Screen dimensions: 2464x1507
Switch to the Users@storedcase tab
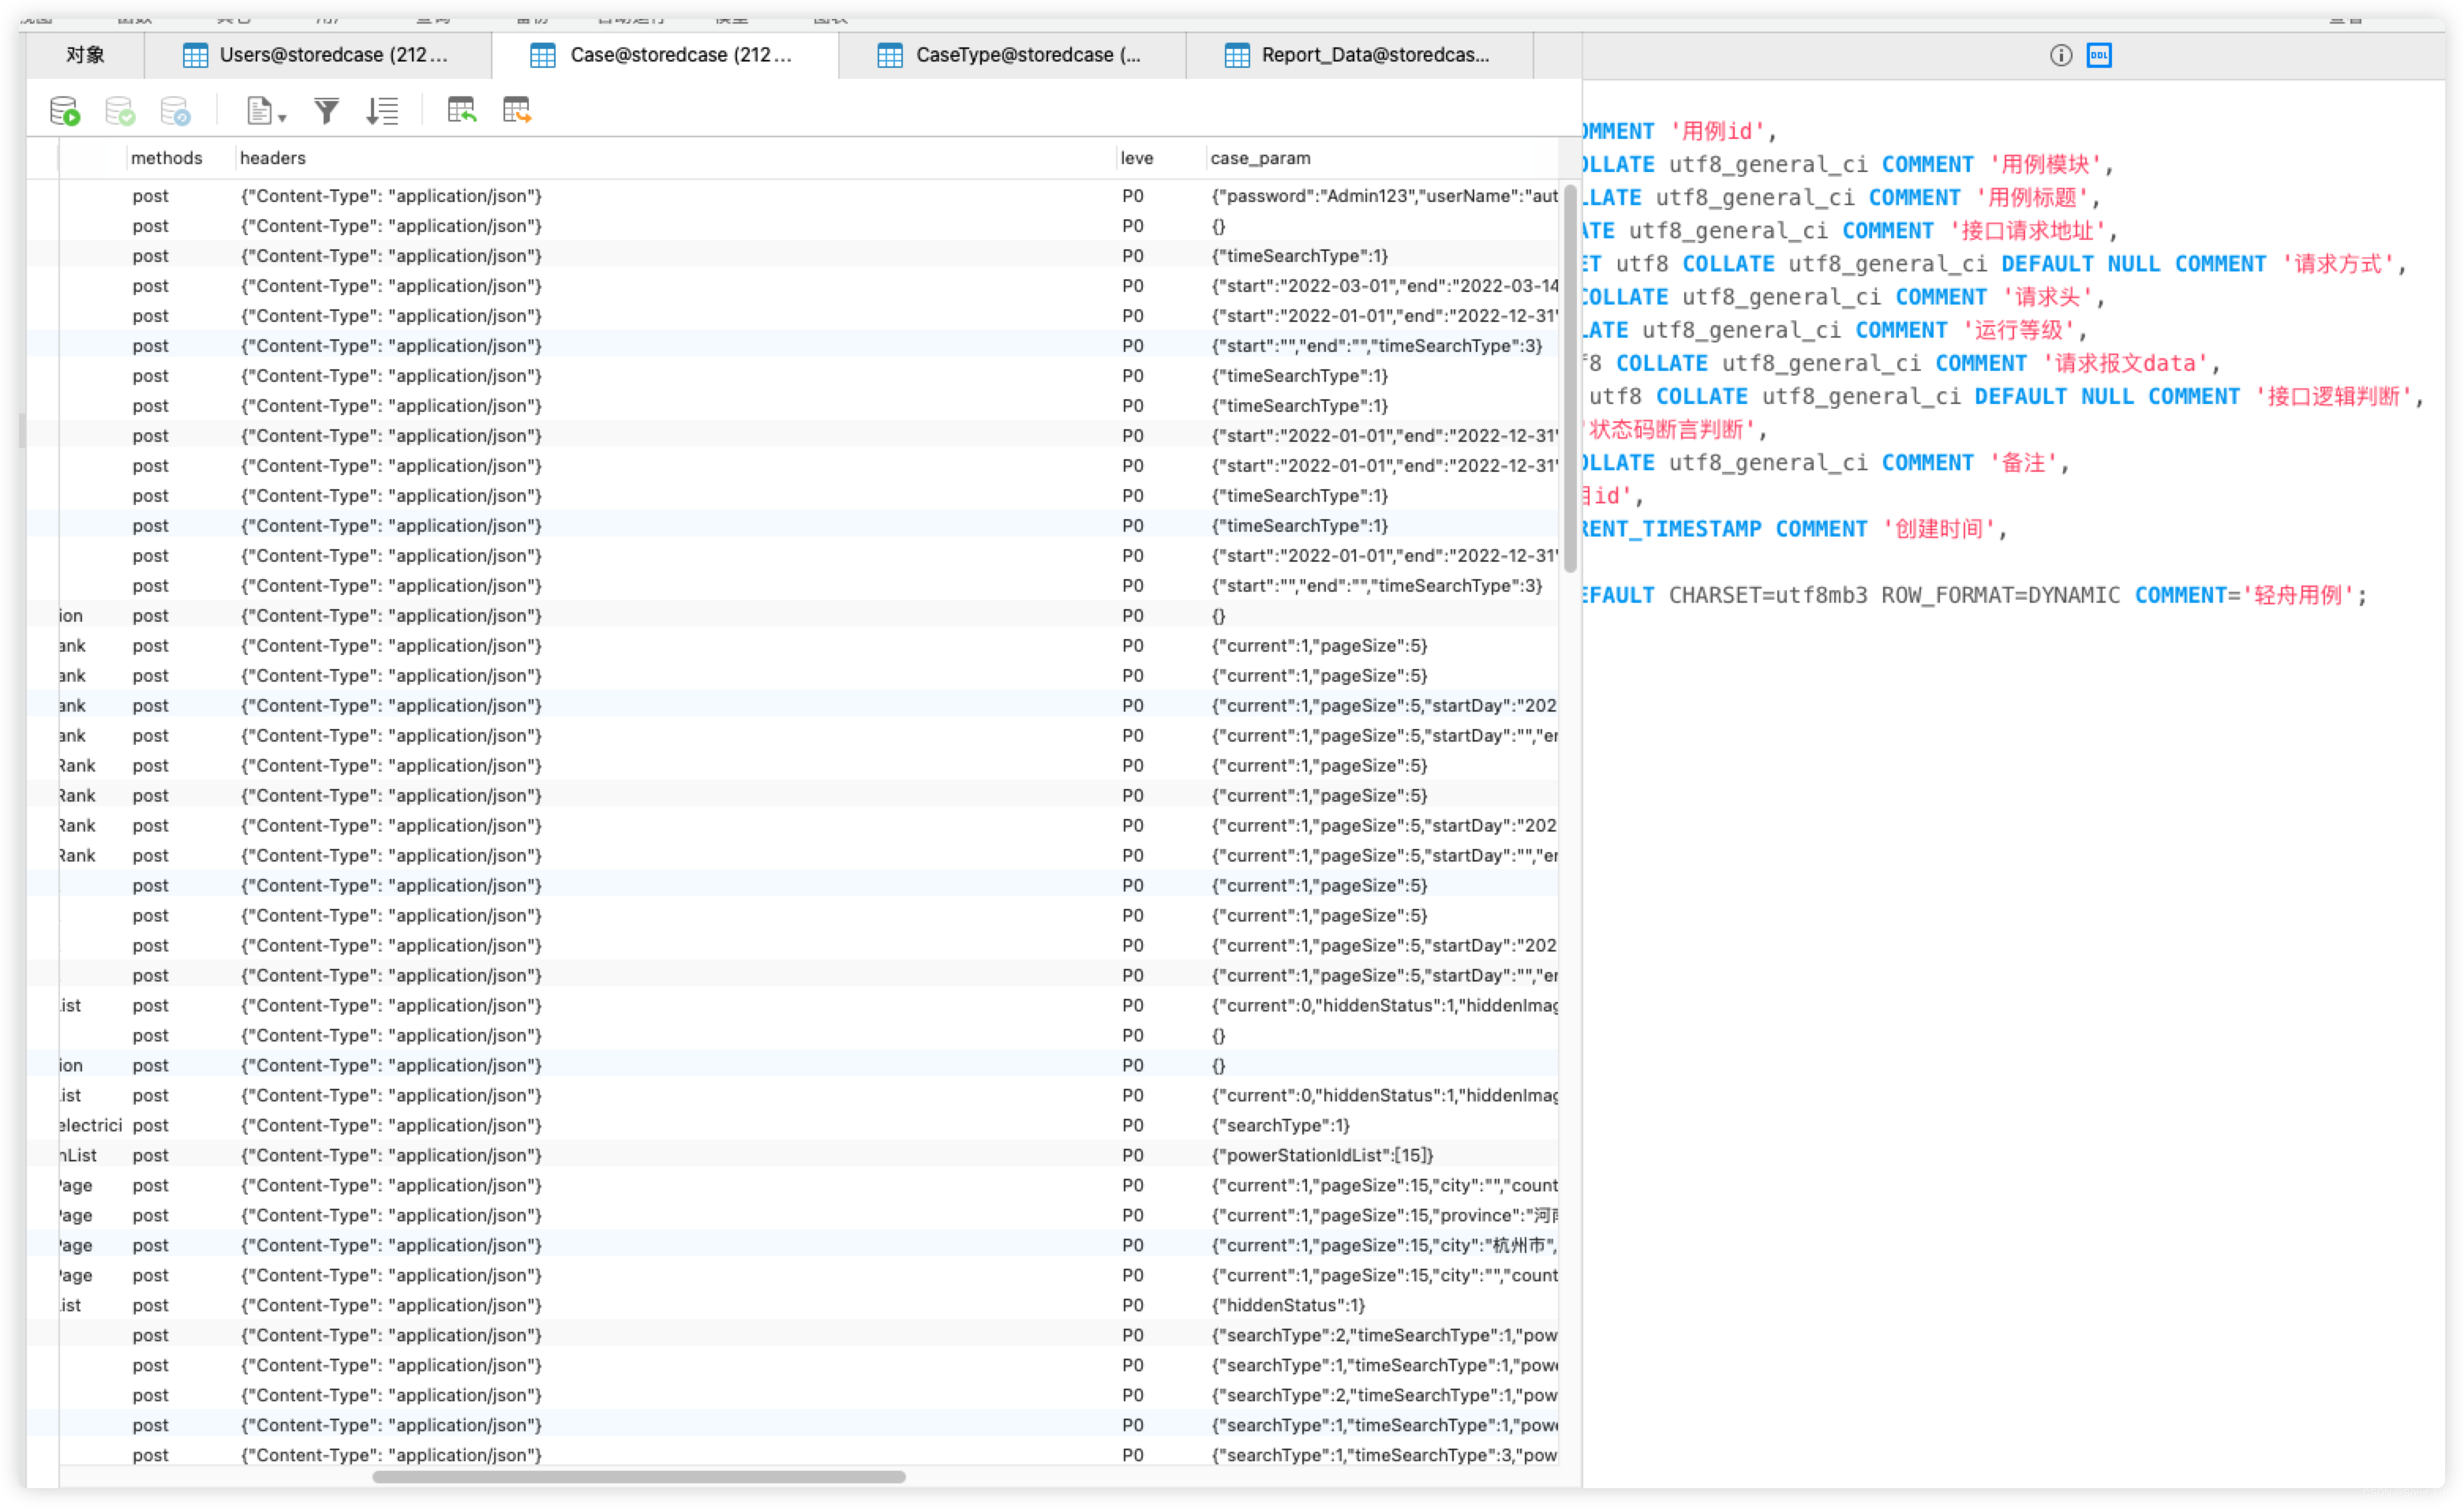pos(318,55)
